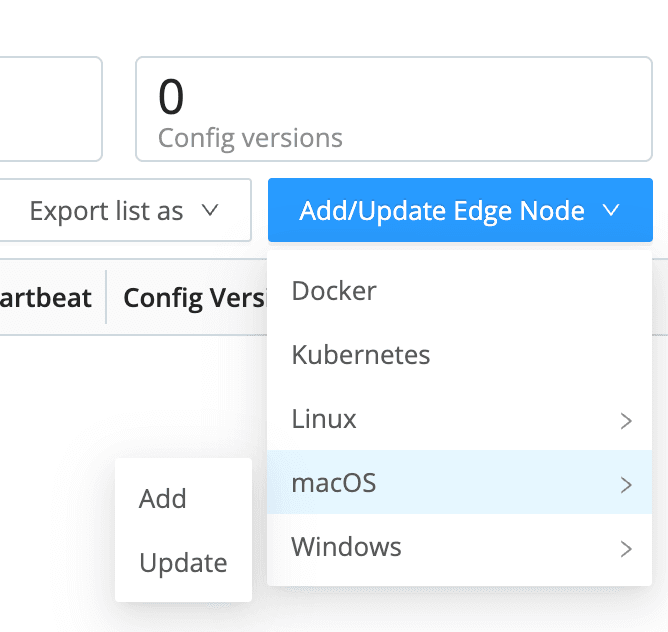Choose Kubernetes in the dropdown list
Image resolution: width=668 pixels, height=632 pixels.
pyautogui.click(x=360, y=355)
